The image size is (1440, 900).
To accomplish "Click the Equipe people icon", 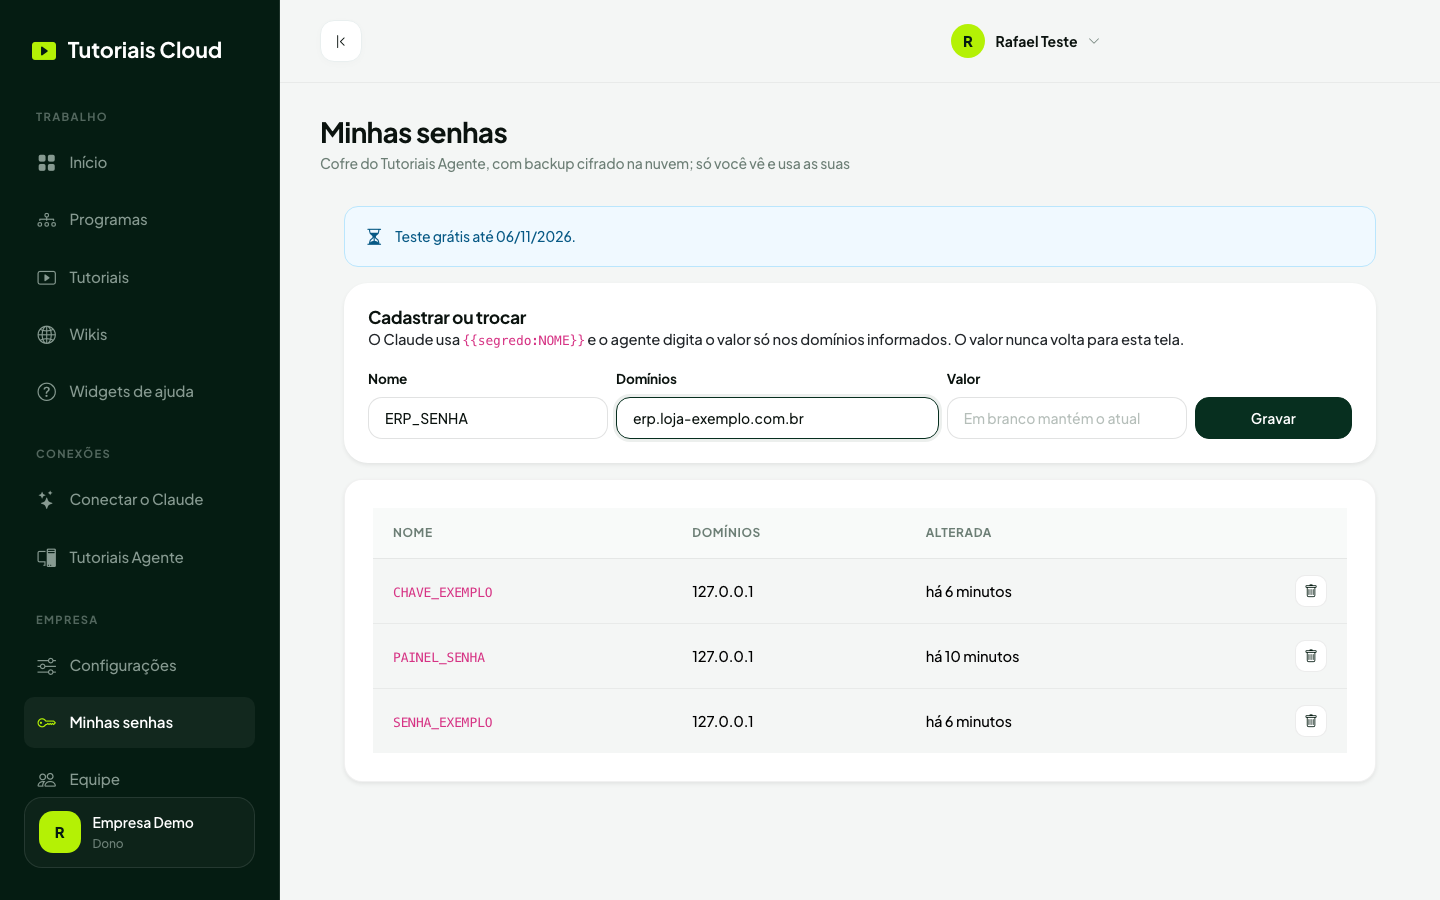I will tap(47, 780).
